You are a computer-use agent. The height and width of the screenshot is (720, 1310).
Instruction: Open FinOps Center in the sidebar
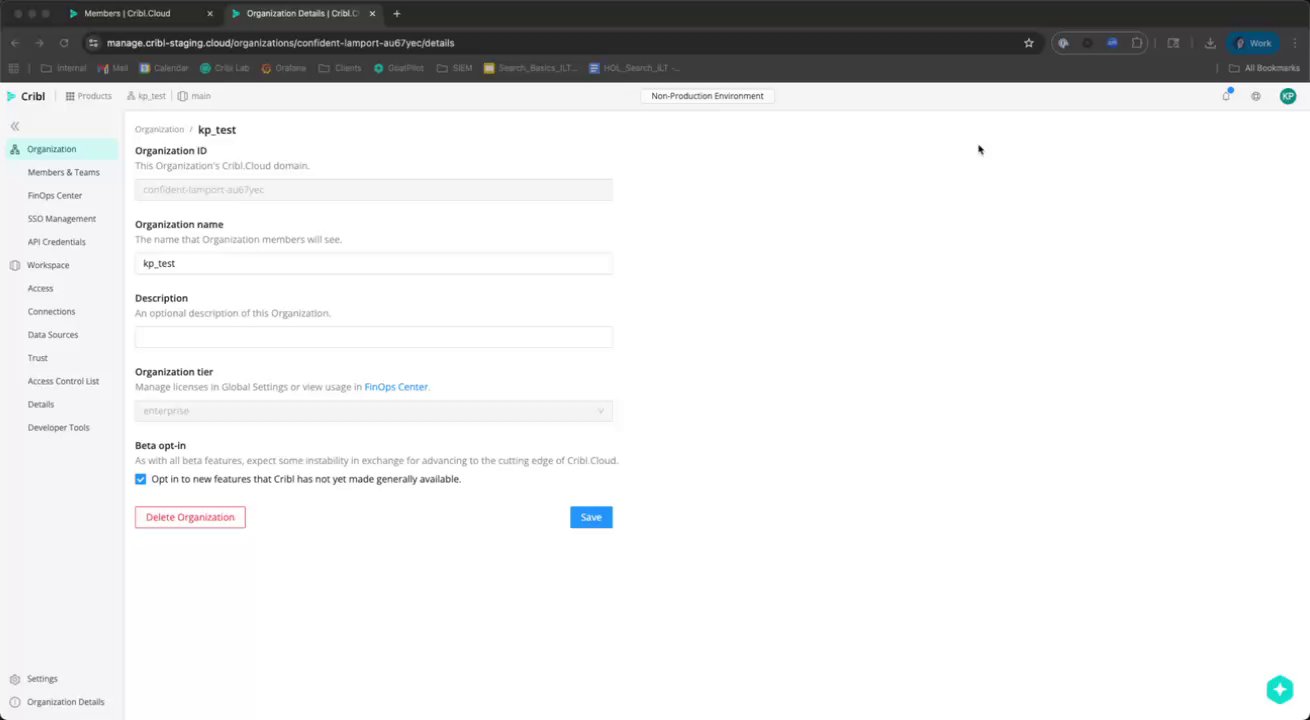coord(55,196)
